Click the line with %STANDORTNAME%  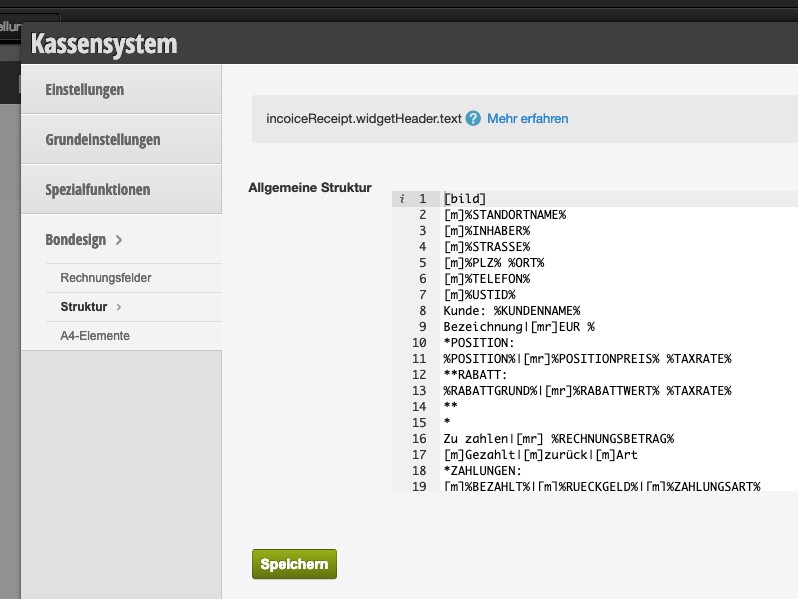(x=505, y=215)
